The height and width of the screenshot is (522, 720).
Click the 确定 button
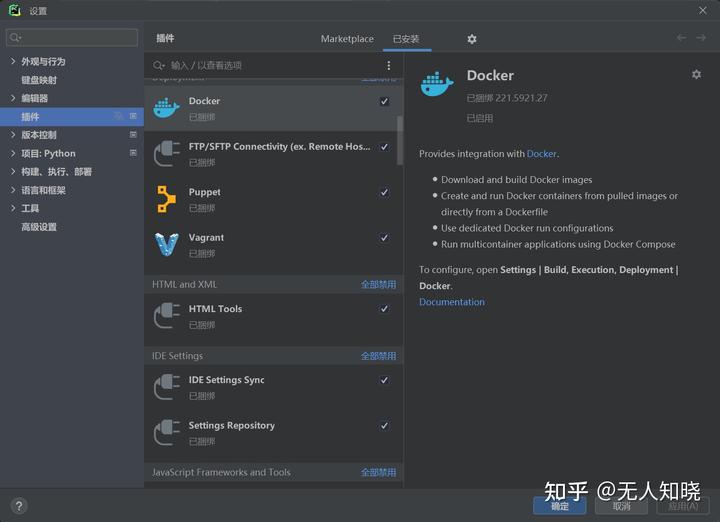point(560,506)
